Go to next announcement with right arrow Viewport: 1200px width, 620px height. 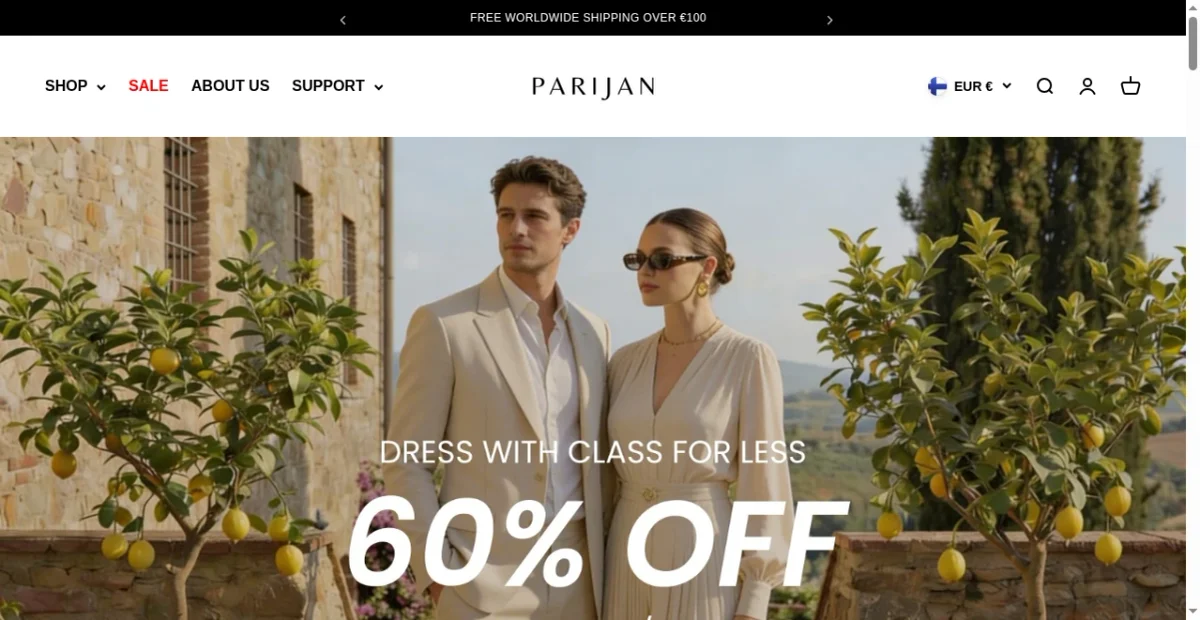tap(829, 19)
